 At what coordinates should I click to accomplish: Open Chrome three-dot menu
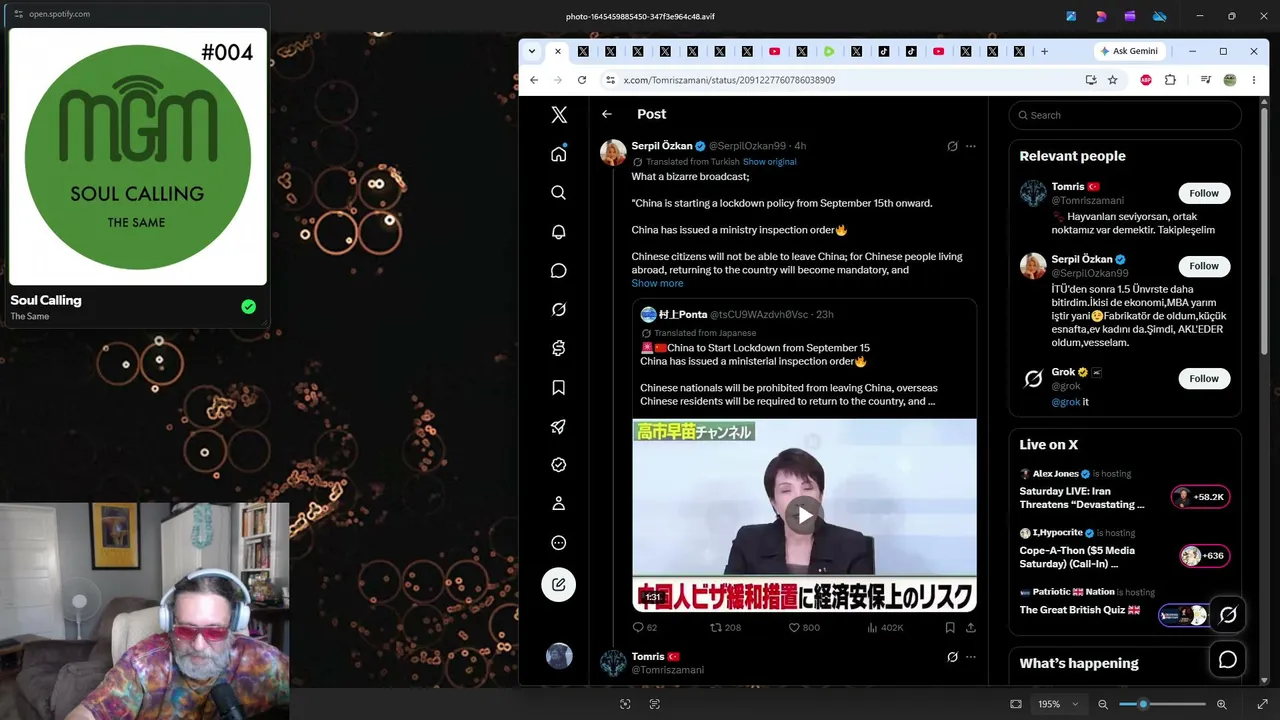[1253, 80]
